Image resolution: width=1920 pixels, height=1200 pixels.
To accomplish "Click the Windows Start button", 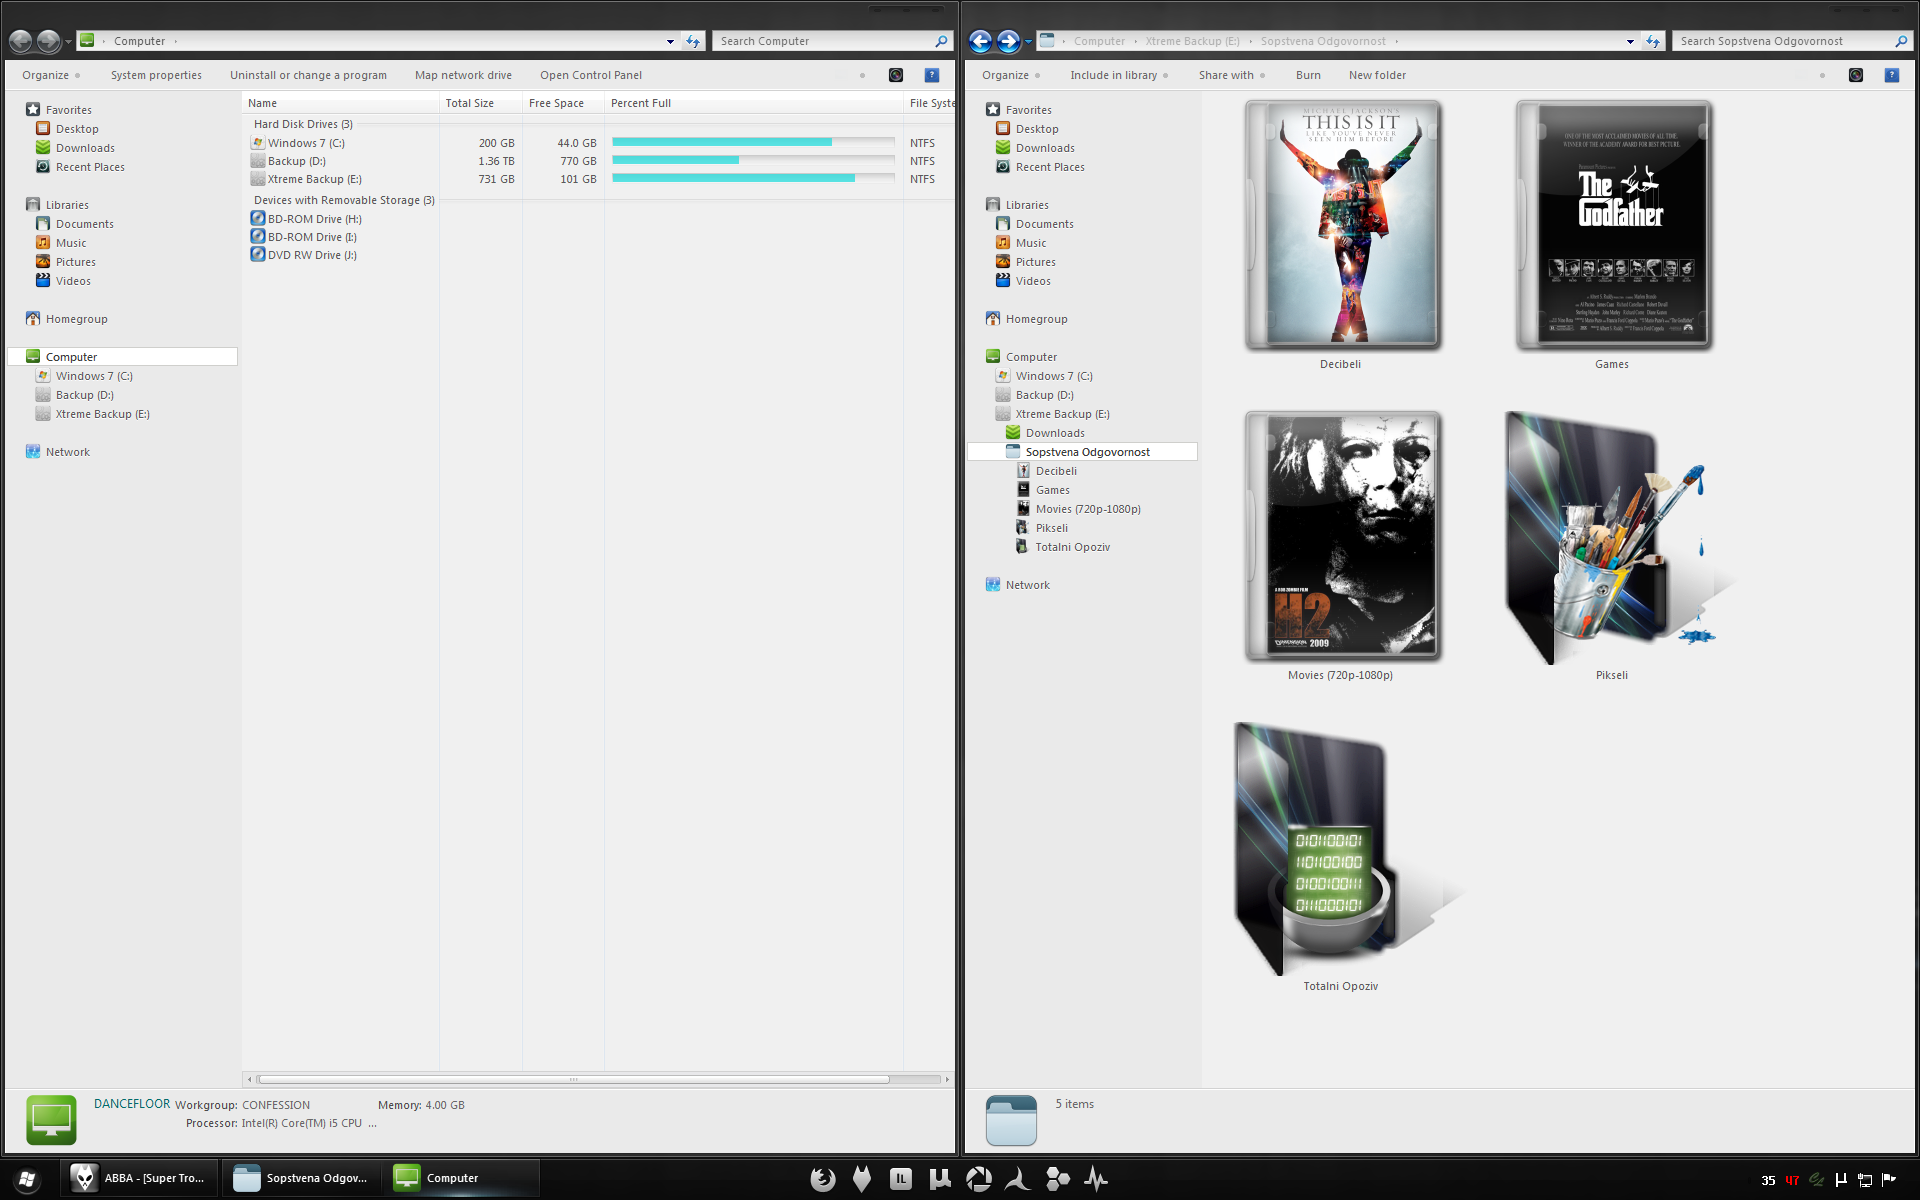I will pos(27,1179).
